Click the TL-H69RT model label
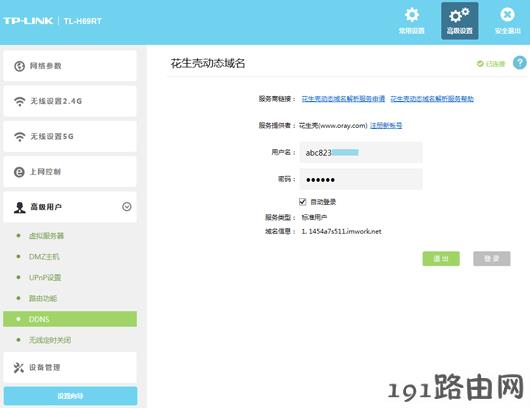 pyautogui.click(x=83, y=21)
